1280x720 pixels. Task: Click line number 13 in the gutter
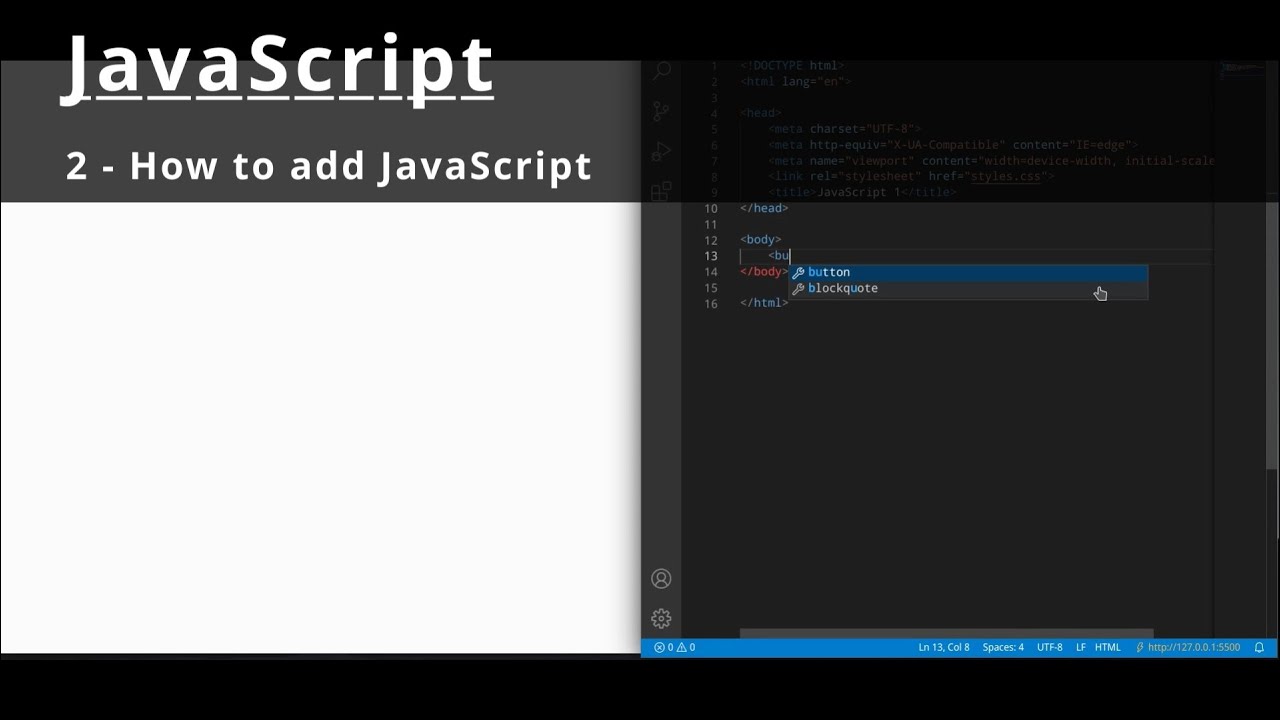pyautogui.click(x=711, y=256)
